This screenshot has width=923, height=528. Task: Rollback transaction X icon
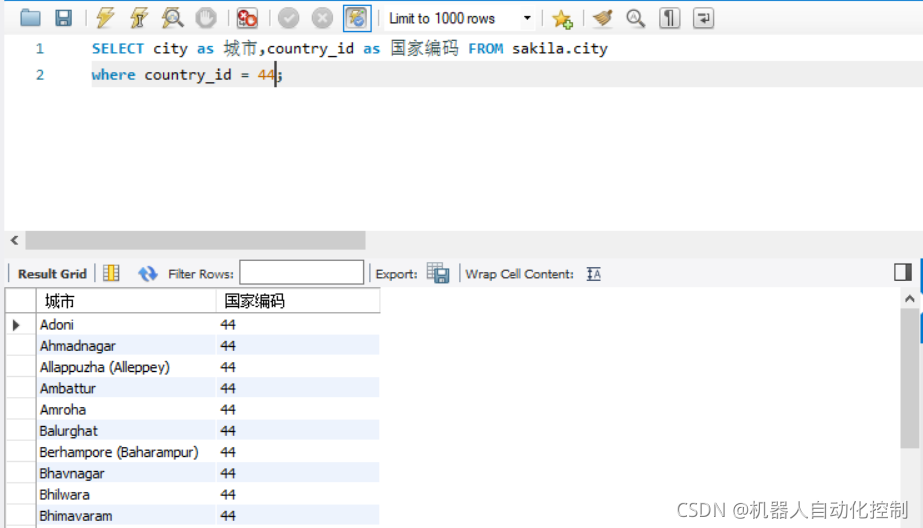click(x=322, y=18)
